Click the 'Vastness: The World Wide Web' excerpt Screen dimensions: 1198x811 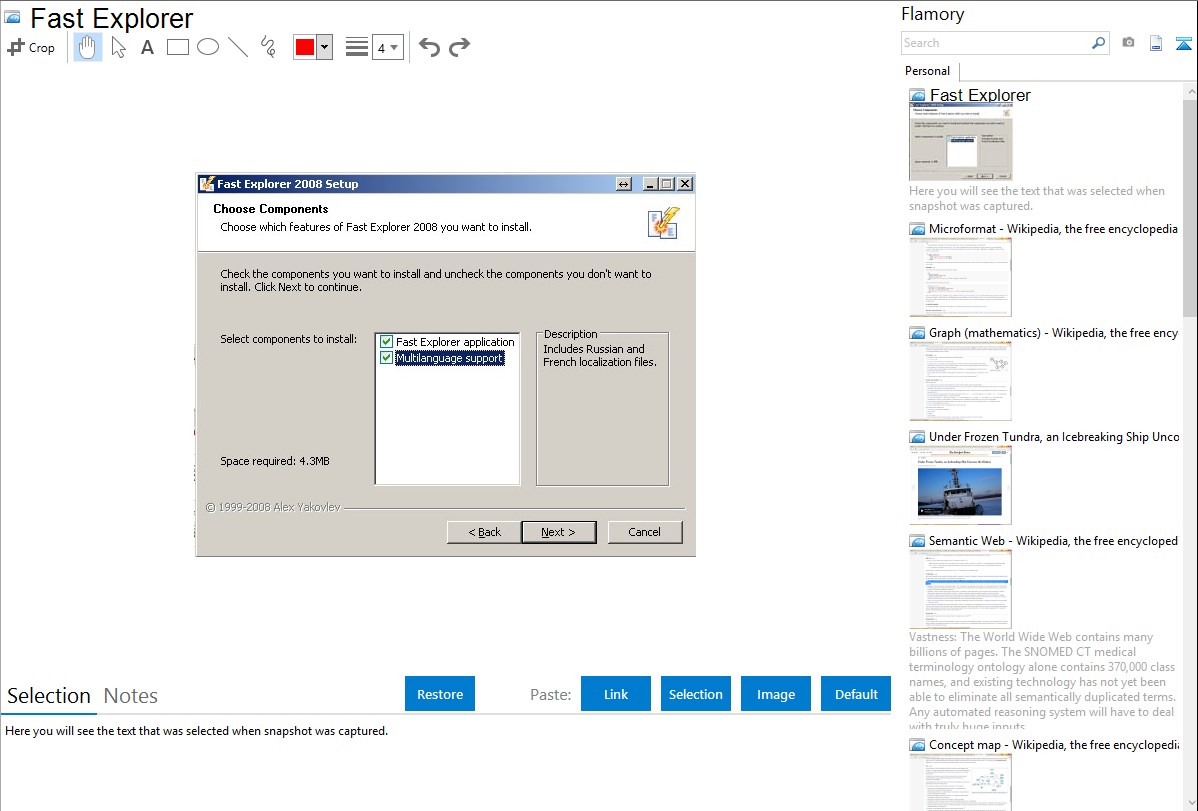pos(1043,682)
